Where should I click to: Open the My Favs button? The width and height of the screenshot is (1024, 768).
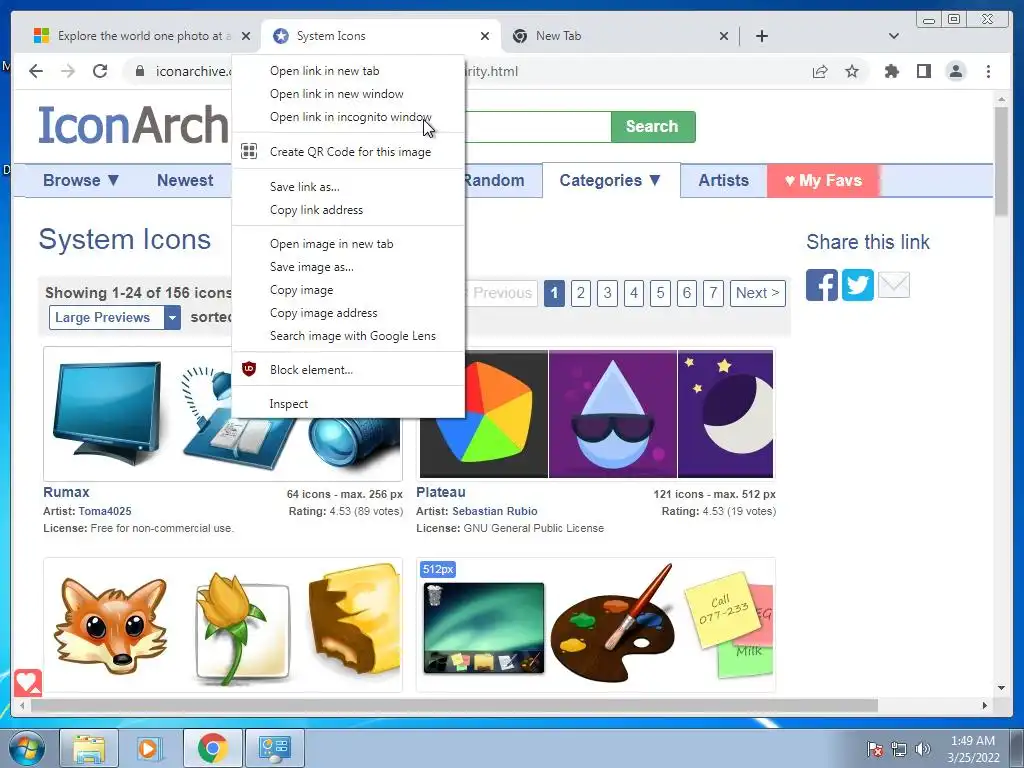[x=824, y=180]
